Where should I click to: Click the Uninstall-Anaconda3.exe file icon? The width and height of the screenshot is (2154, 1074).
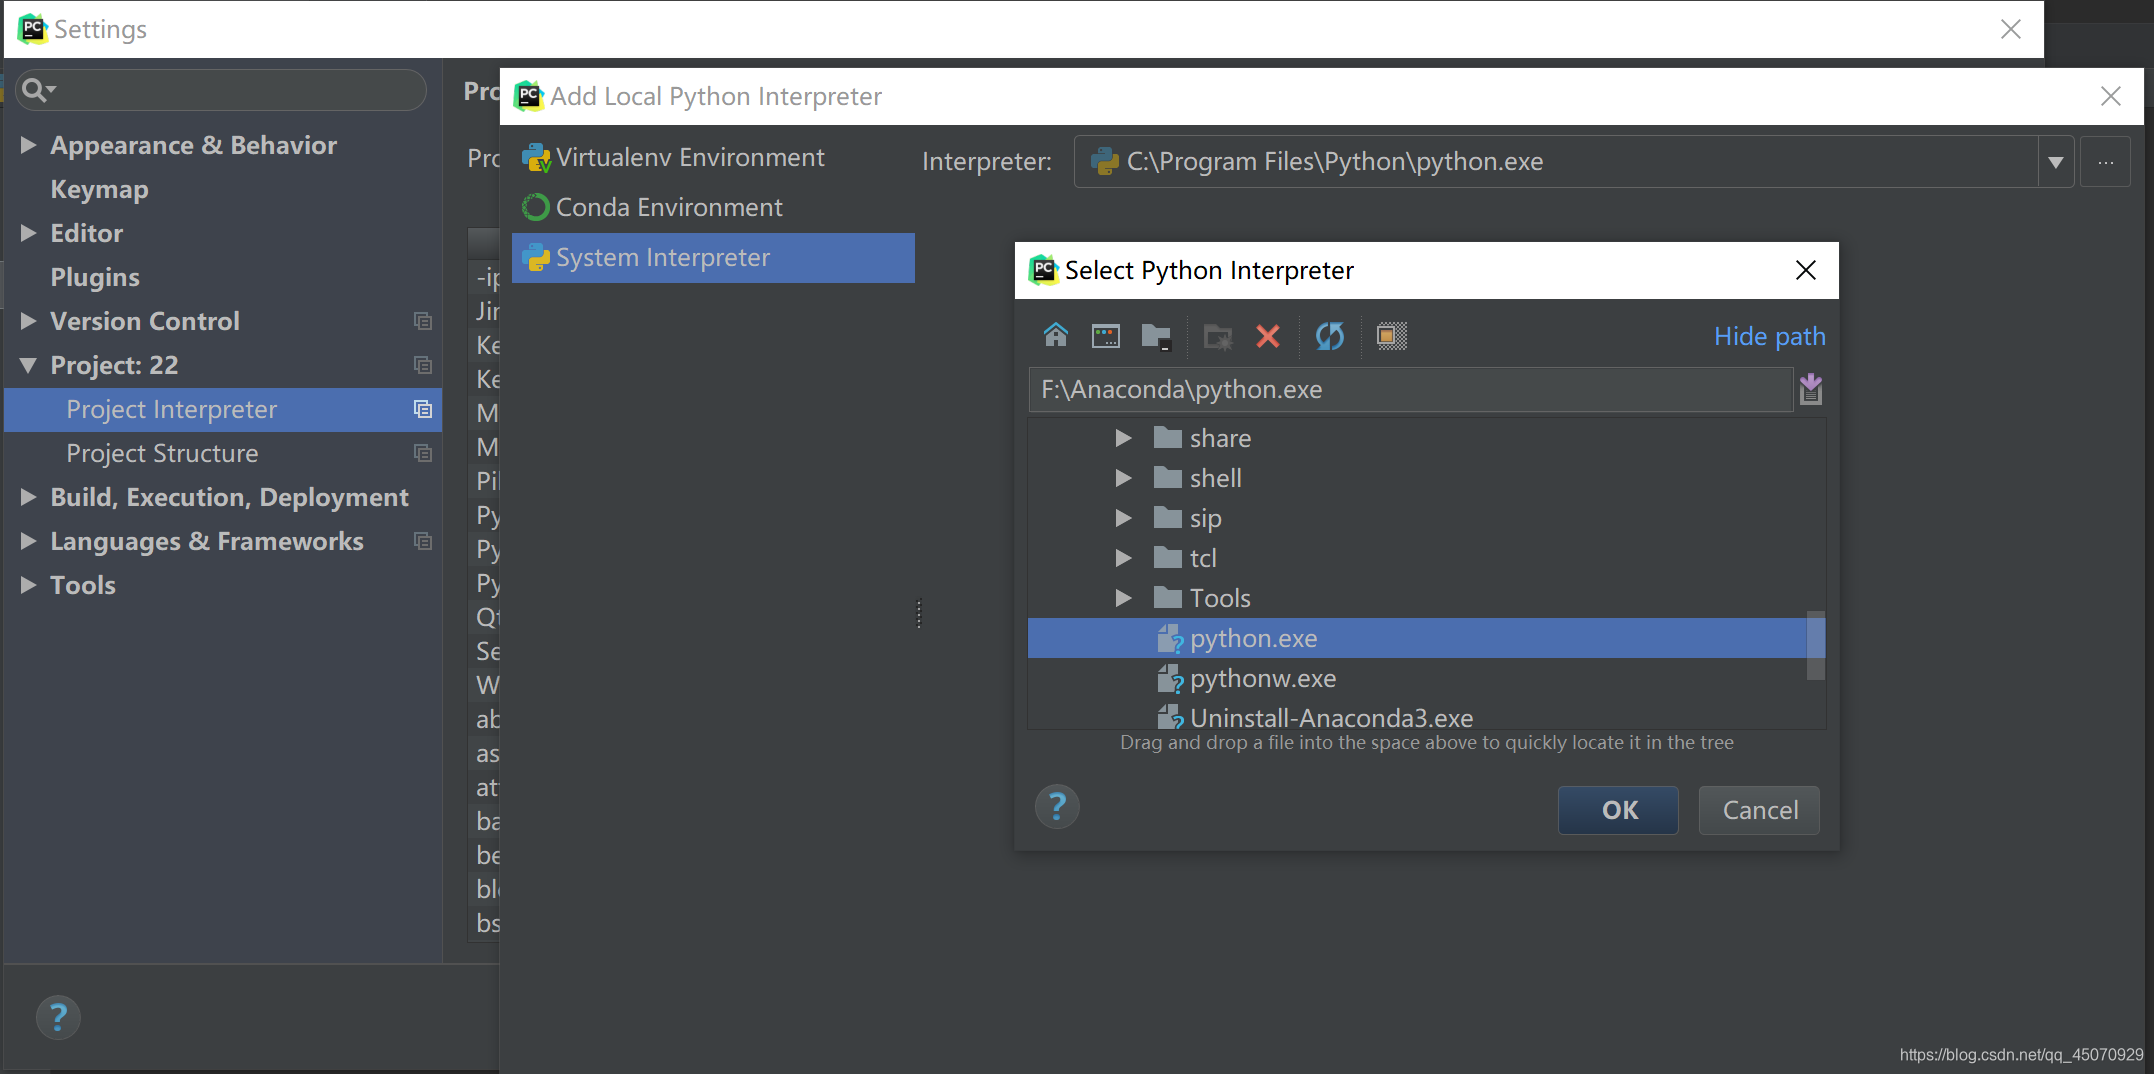click(1170, 717)
